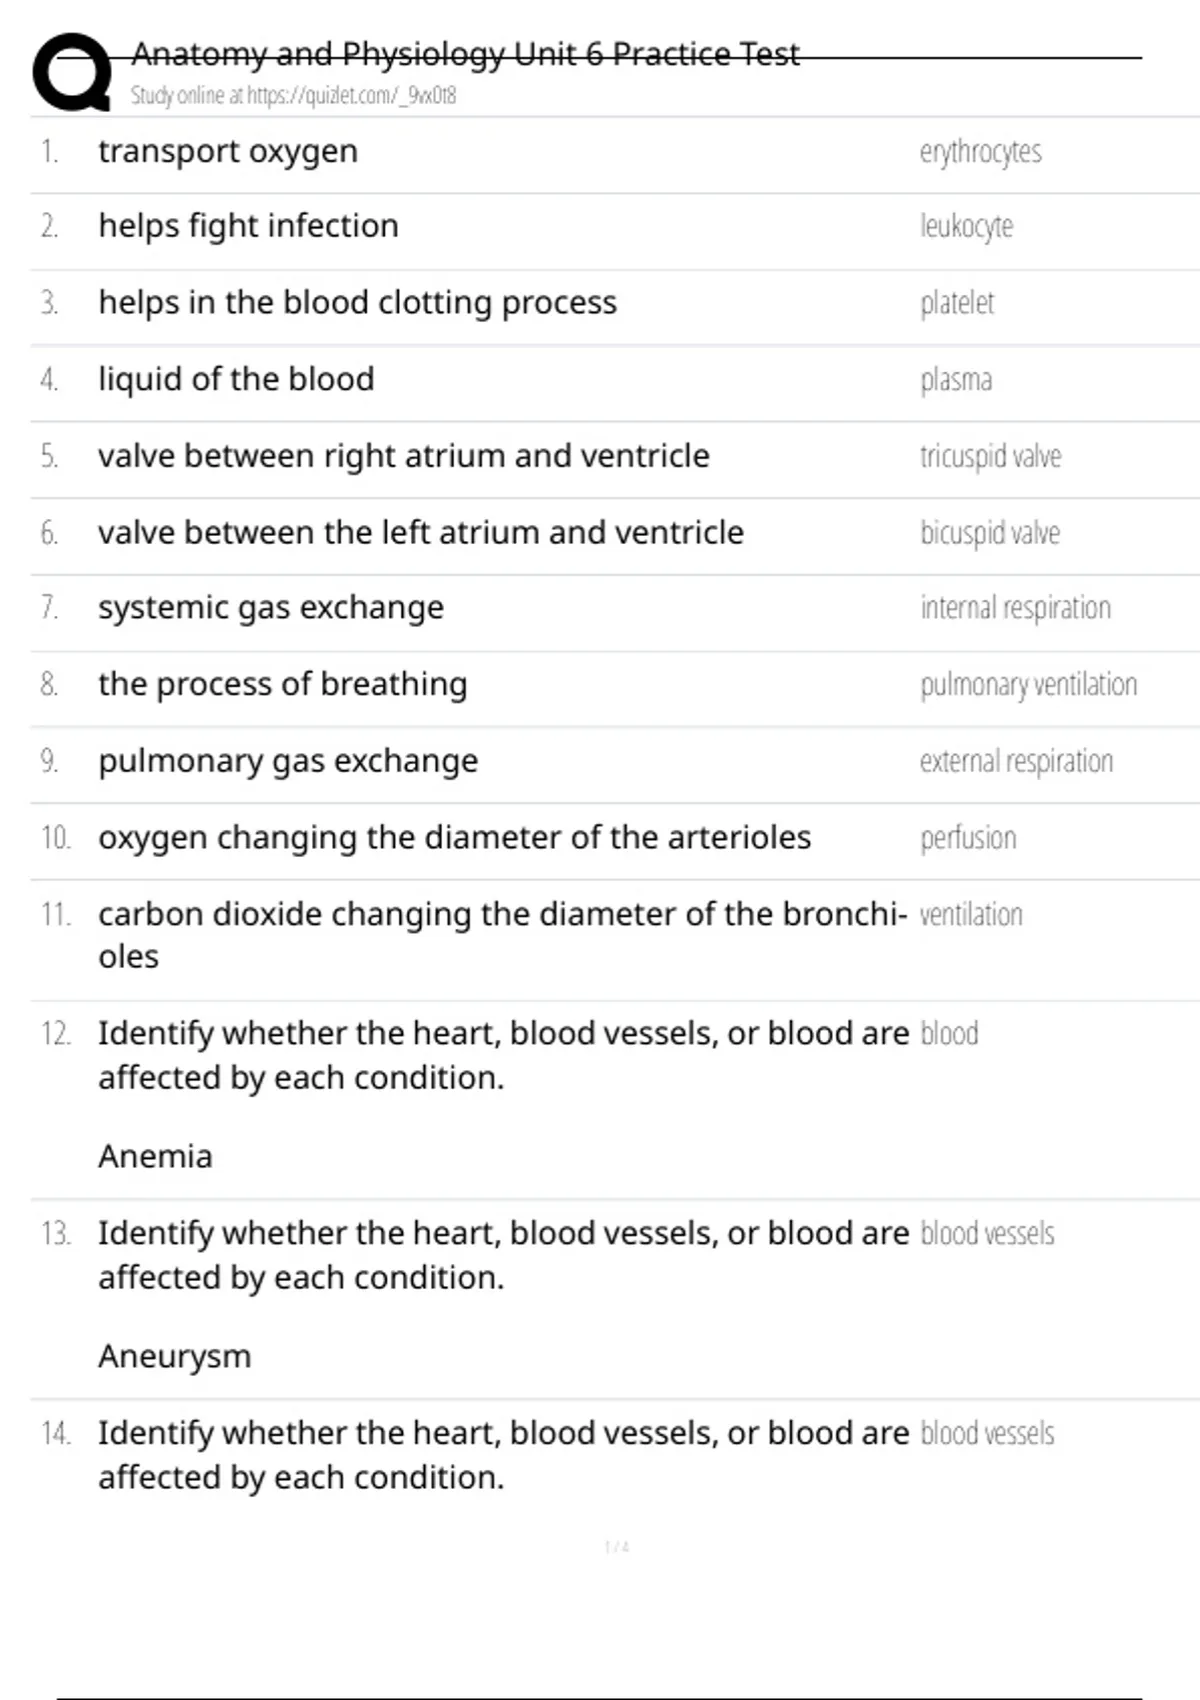Click the word 'Aneurysm' in question 13
1200x1700 pixels.
[175, 1356]
